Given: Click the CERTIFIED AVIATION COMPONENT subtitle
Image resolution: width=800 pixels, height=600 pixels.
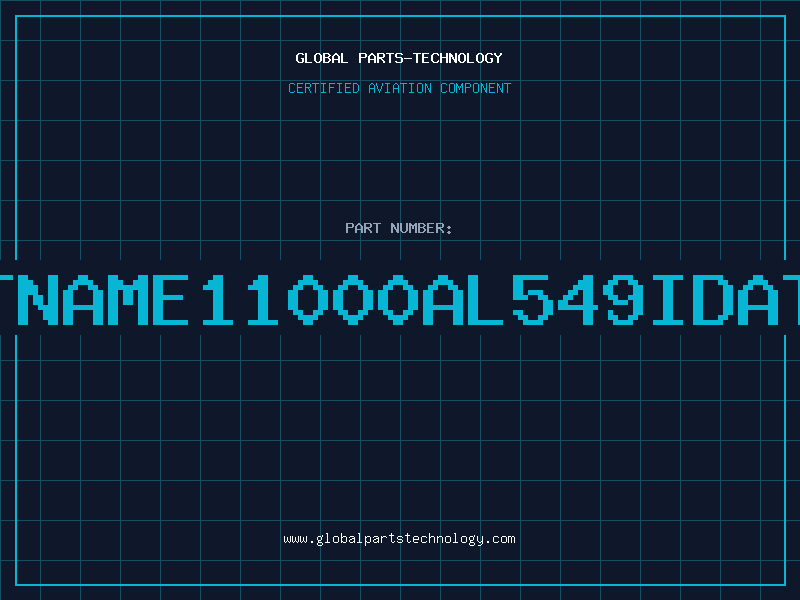Looking at the screenshot, I should 399,88.
